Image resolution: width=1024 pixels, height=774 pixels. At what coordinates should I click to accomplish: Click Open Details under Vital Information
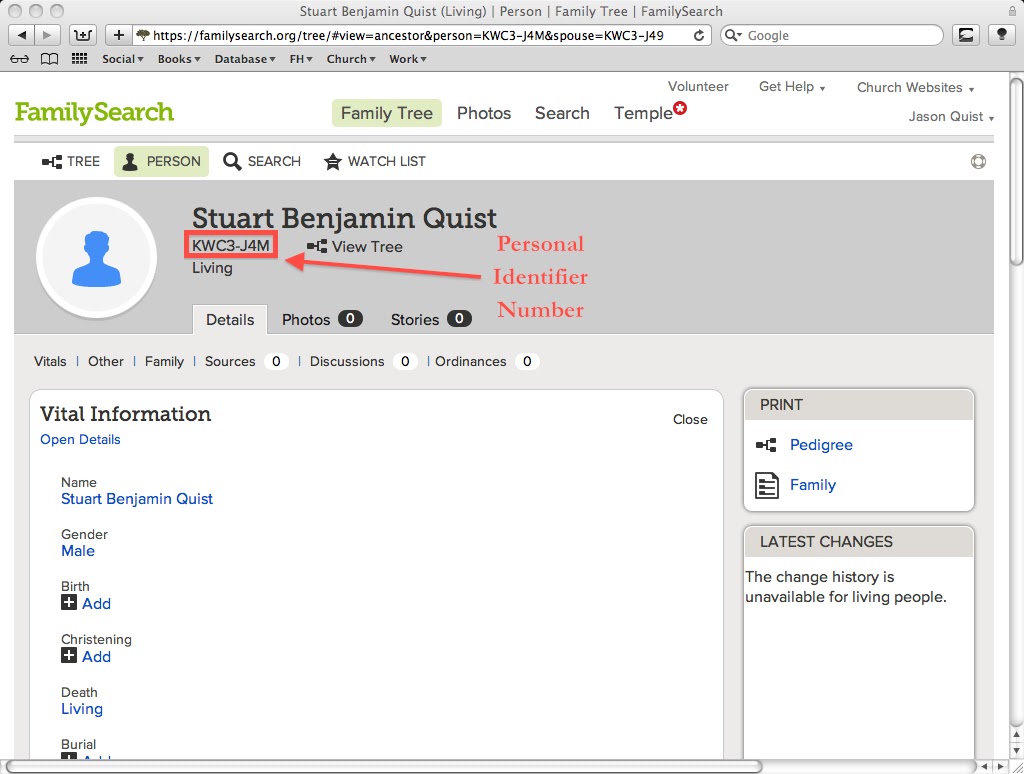(80, 440)
